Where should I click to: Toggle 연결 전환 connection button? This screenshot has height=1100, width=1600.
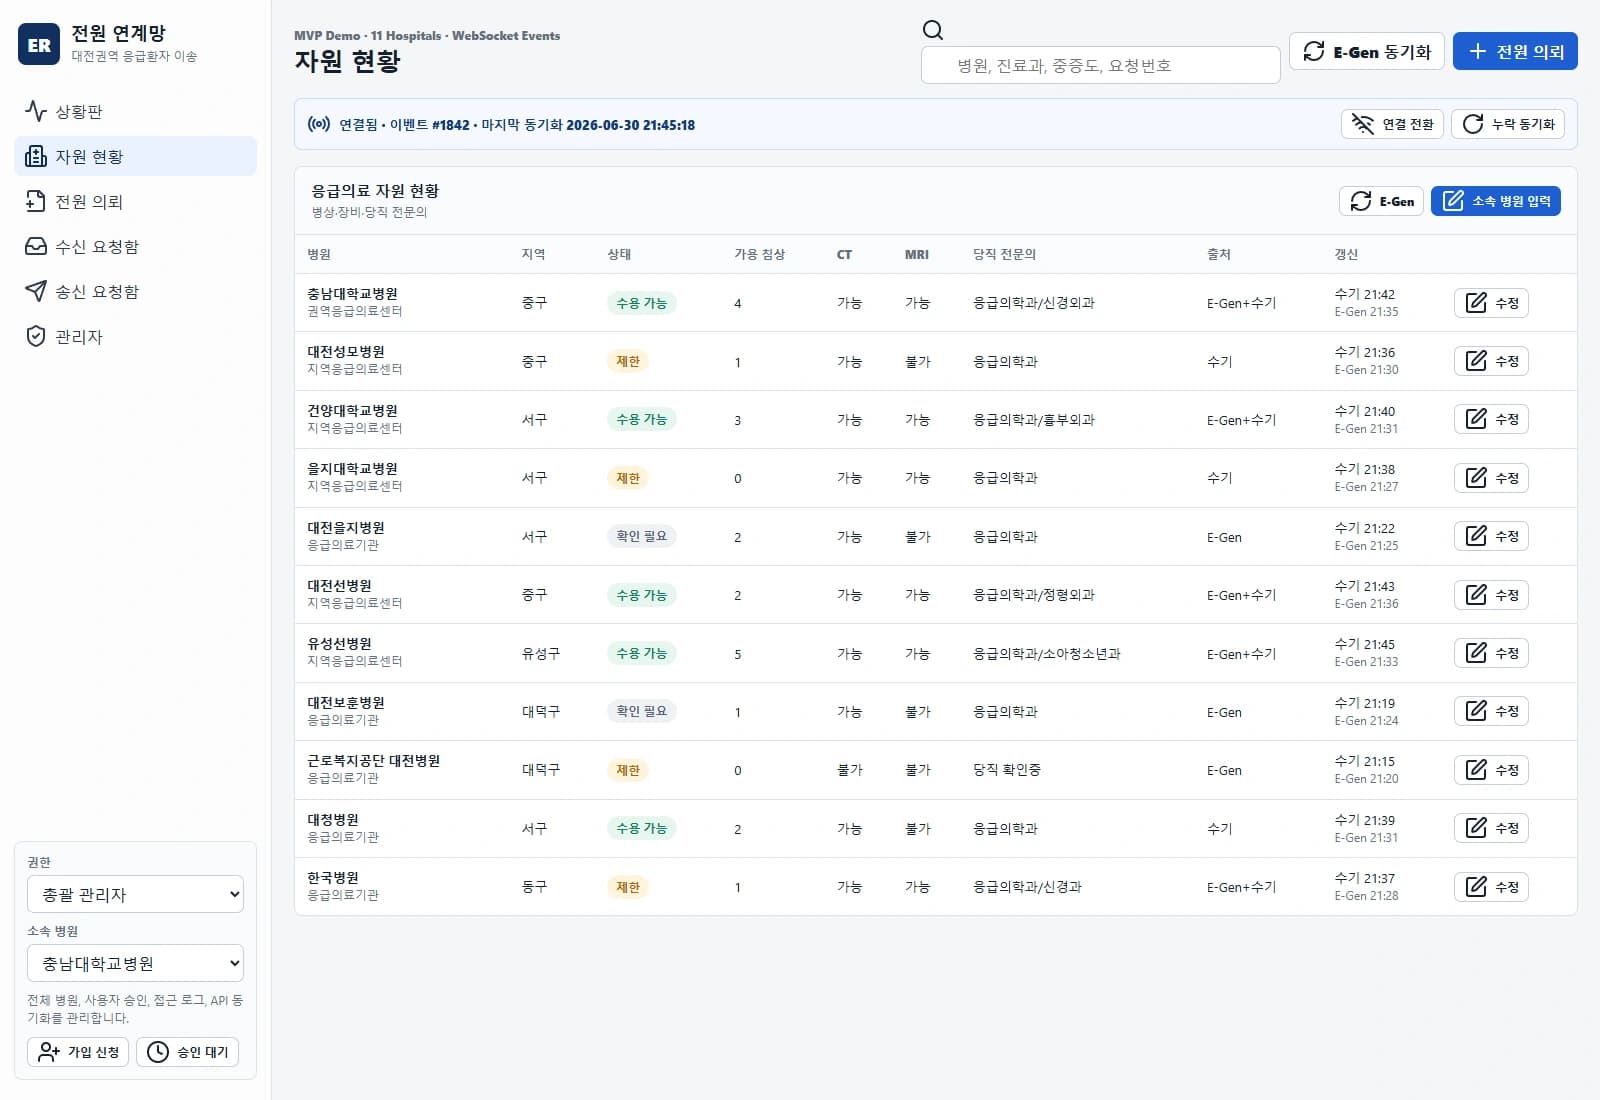(x=1392, y=124)
